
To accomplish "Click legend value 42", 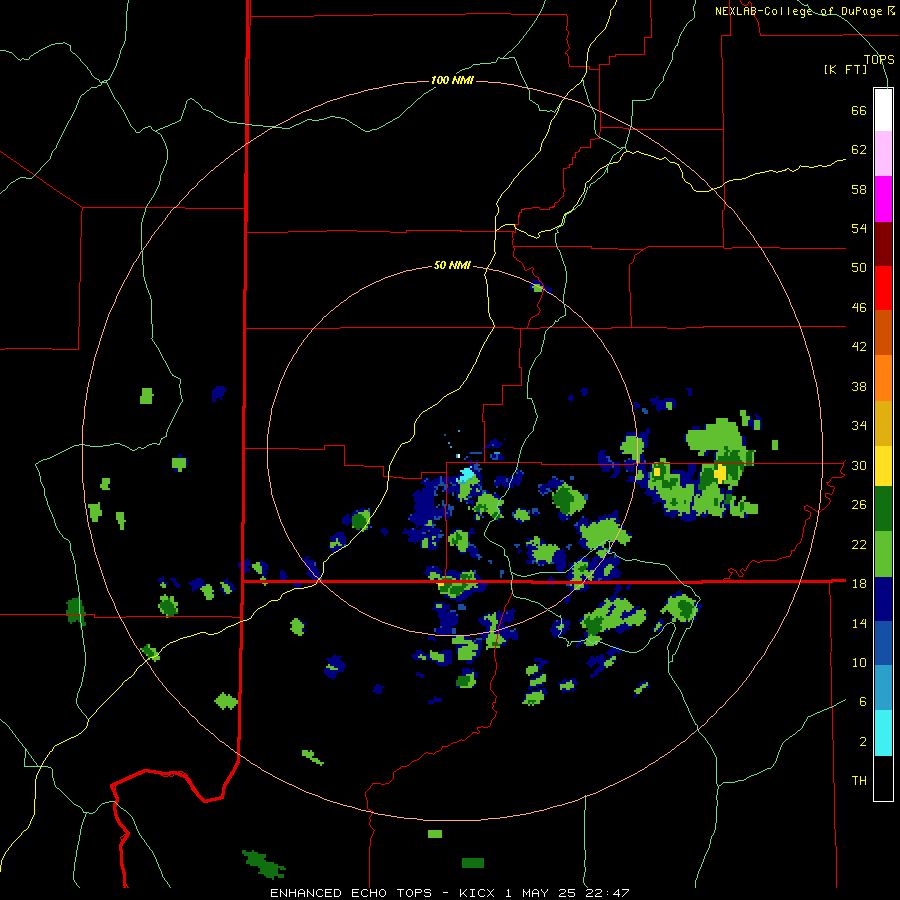I will tap(859, 347).
